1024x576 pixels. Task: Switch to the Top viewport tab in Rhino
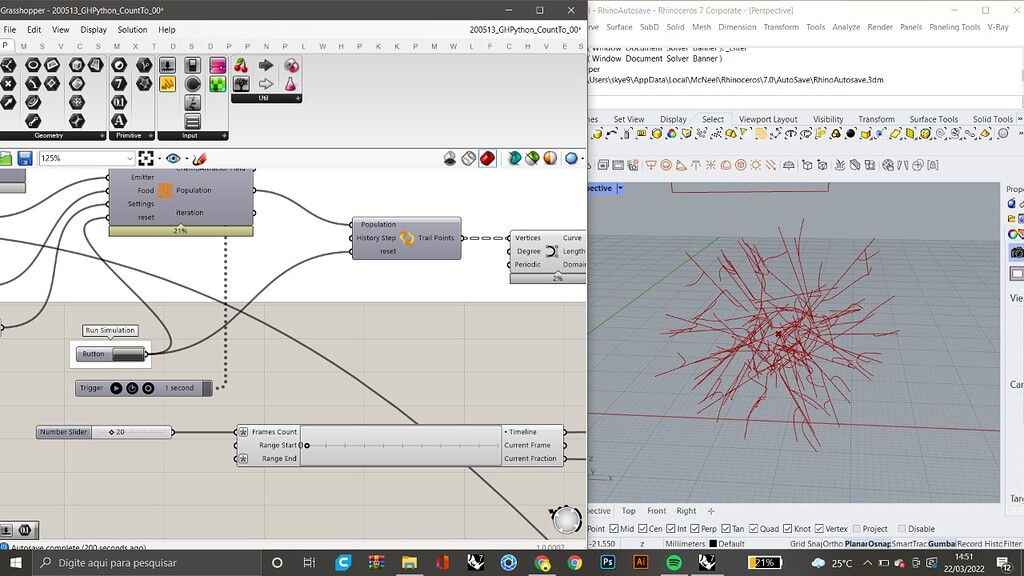(x=626, y=511)
